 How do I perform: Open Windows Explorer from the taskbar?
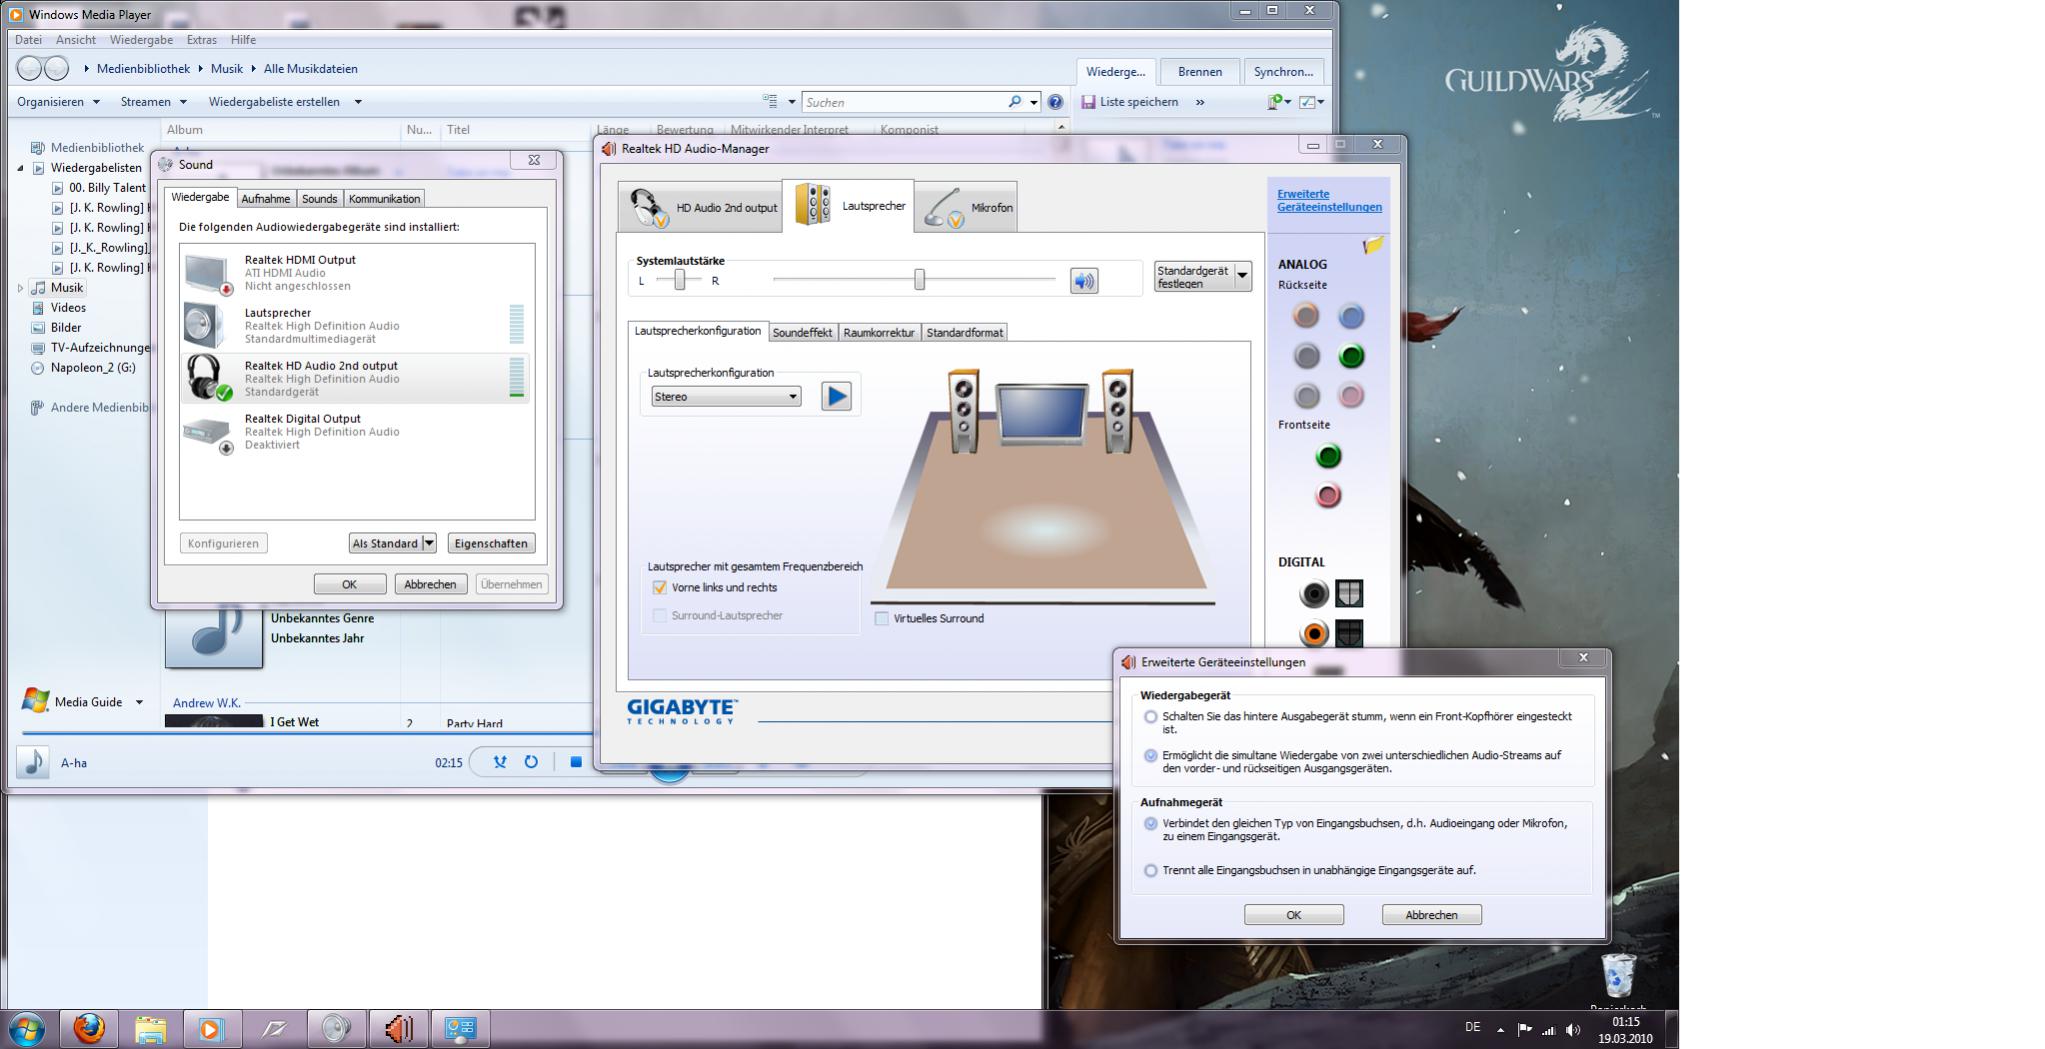150,1028
